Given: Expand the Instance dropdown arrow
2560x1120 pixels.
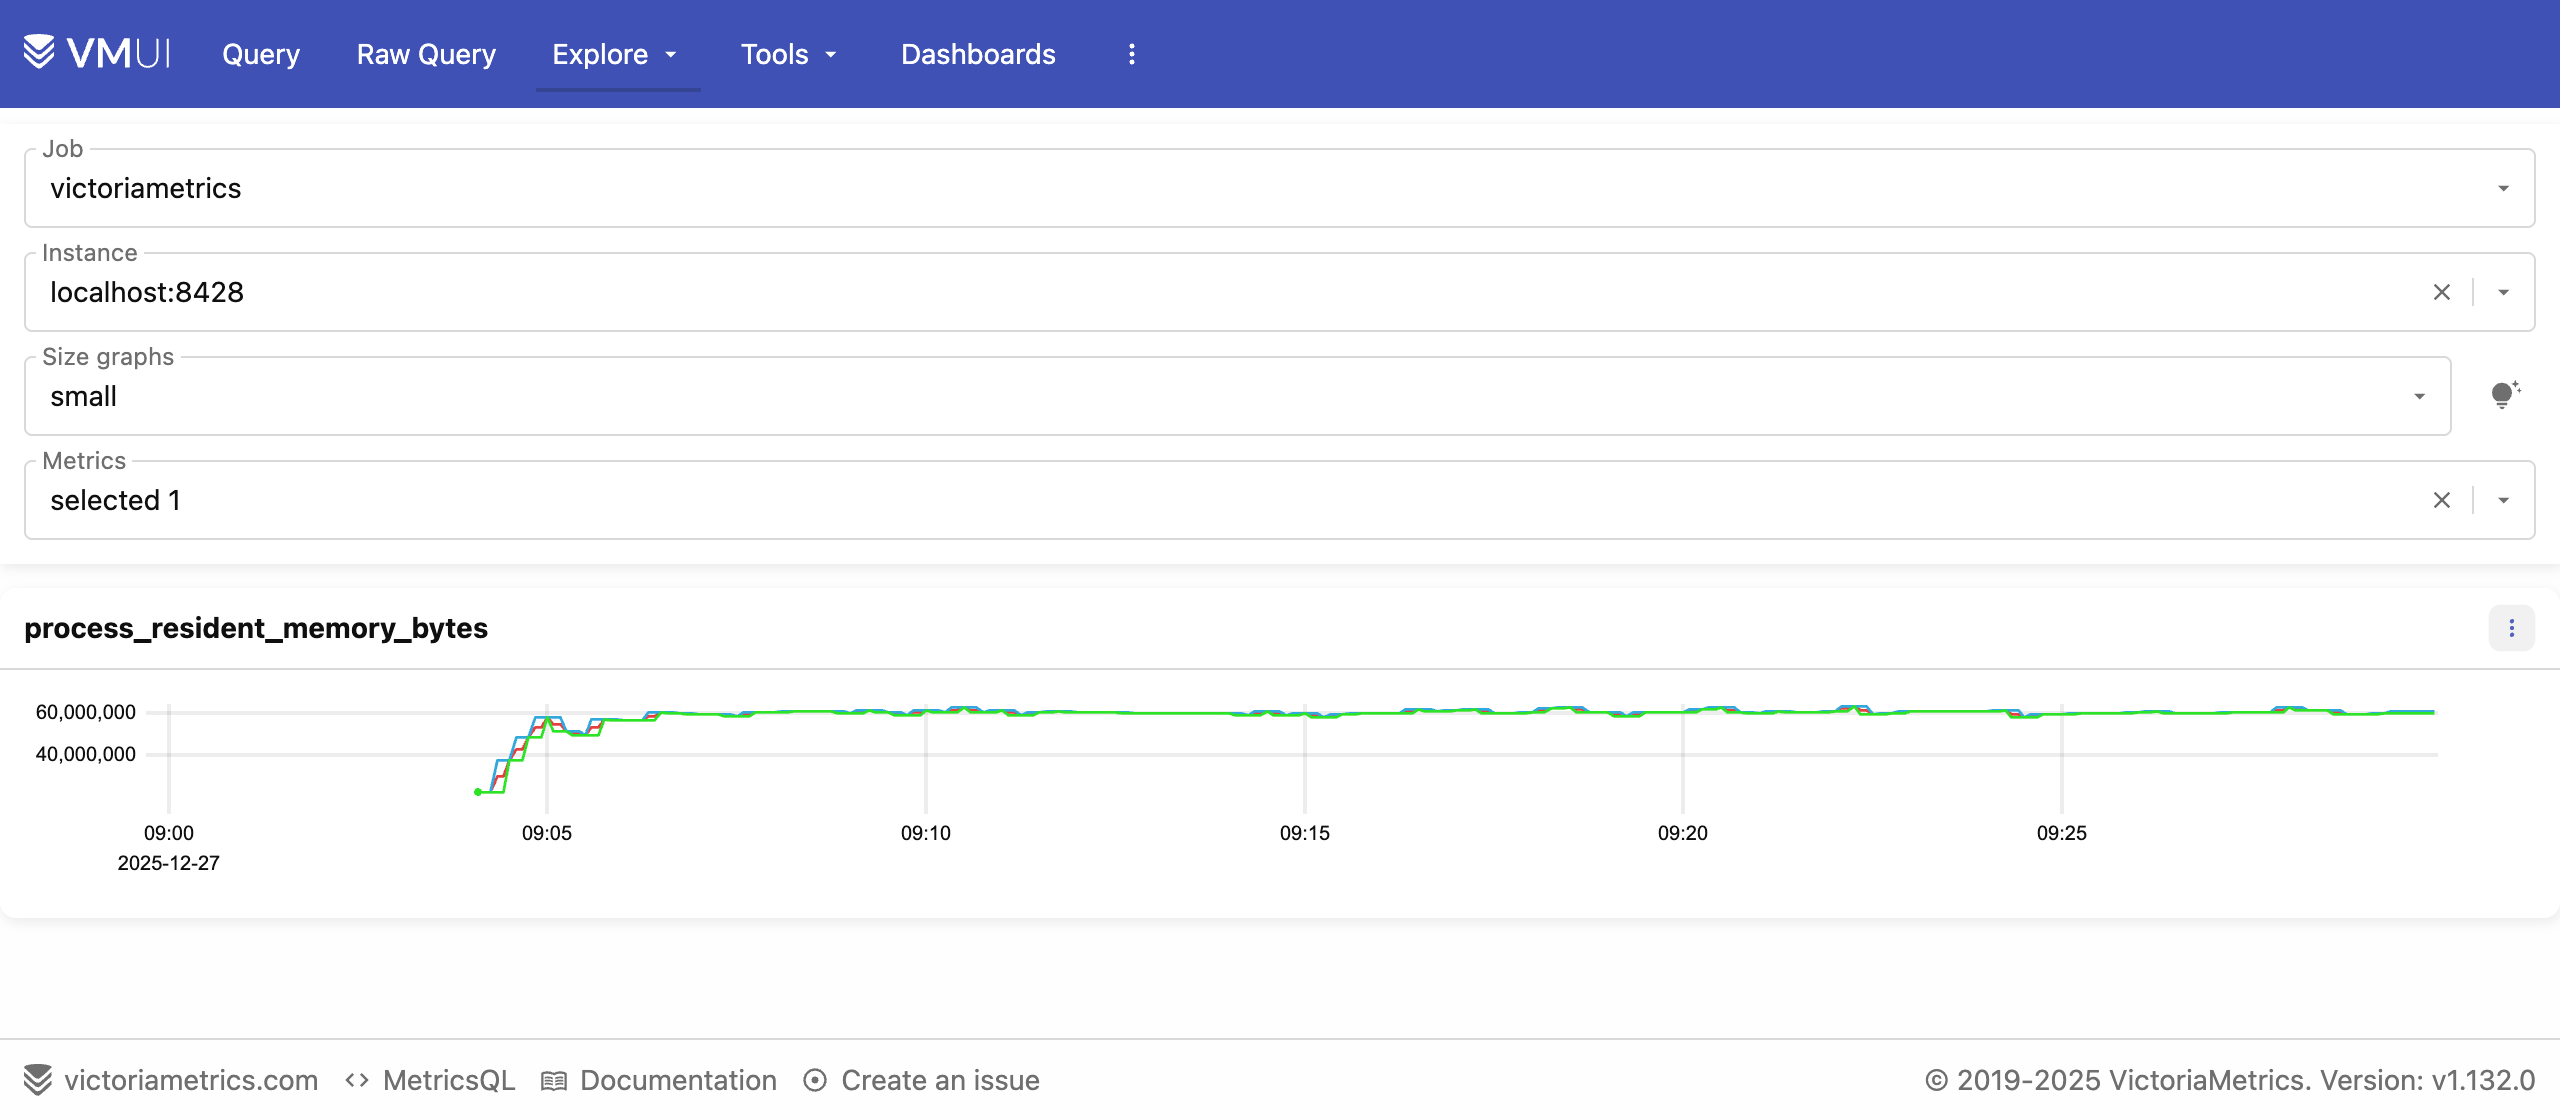Looking at the screenshot, I should 2503,292.
